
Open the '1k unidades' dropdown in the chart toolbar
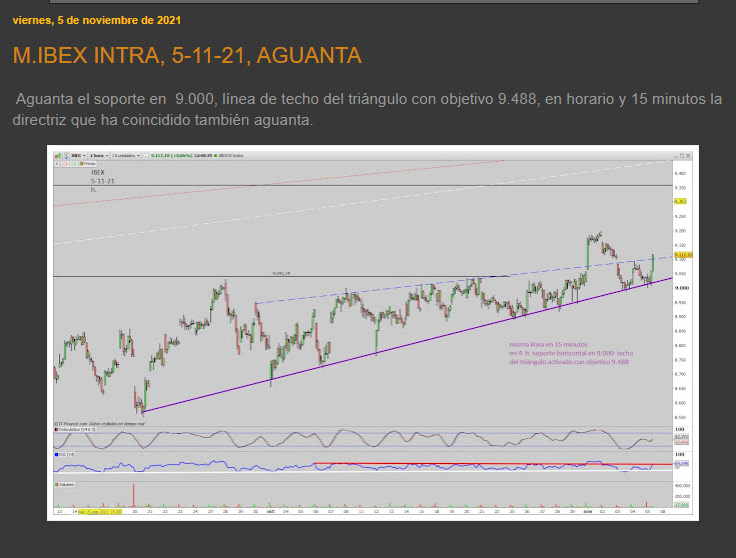coord(126,155)
